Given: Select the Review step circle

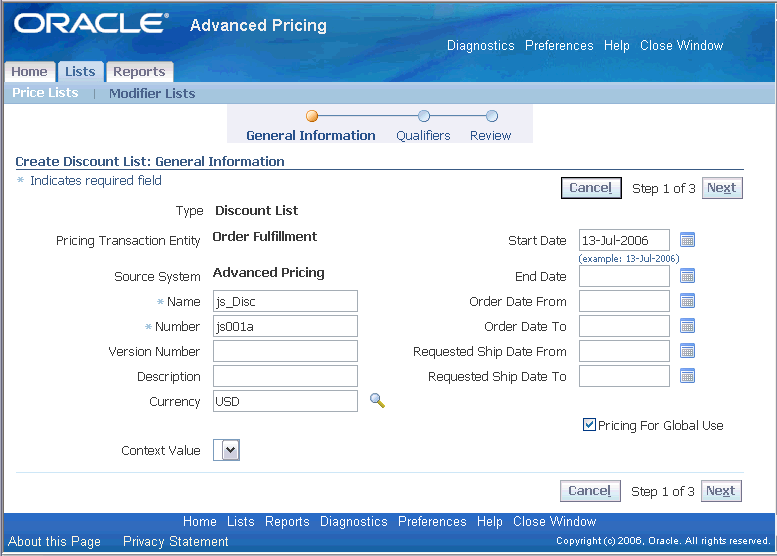Looking at the screenshot, I should pos(492,116).
